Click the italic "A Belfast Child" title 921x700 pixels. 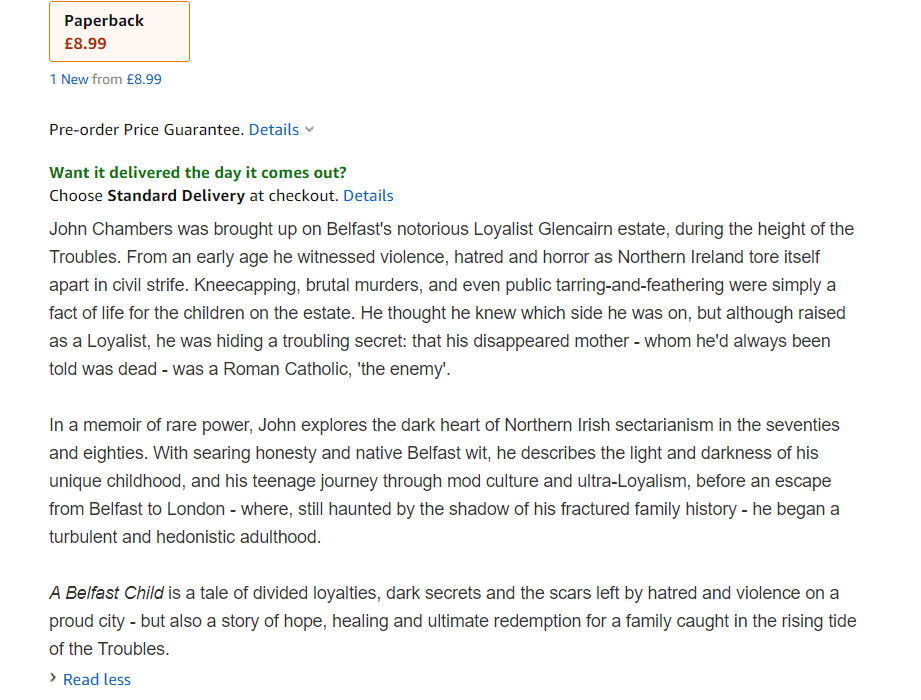pyautogui.click(x=106, y=593)
